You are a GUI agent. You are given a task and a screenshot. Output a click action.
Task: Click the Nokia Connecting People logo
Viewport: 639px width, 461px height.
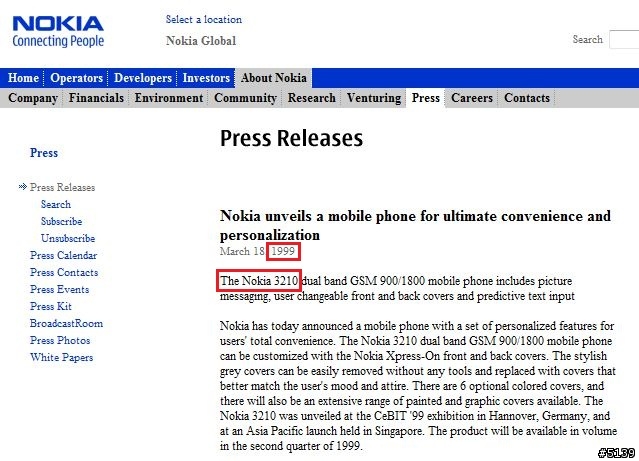point(58,32)
